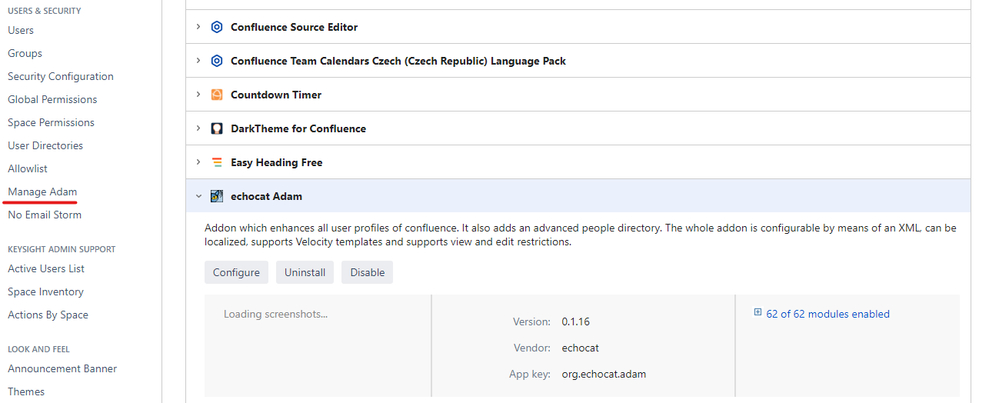Click the Countdown Timer title
The height and width of the screenshot is (403, 999).
coord(276,94)
